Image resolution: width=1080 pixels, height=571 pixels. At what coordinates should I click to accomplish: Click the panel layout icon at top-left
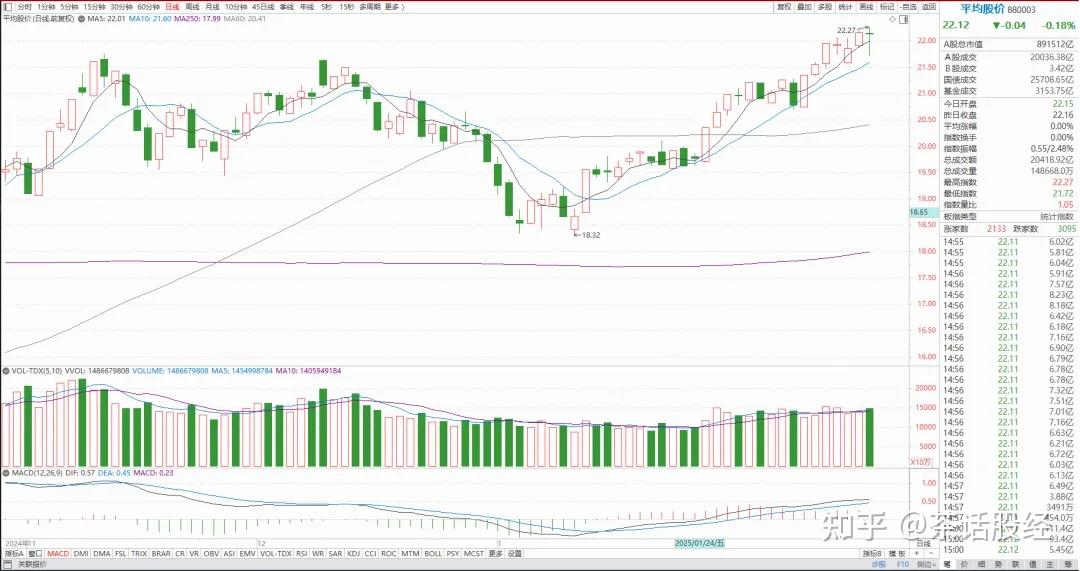8,7
